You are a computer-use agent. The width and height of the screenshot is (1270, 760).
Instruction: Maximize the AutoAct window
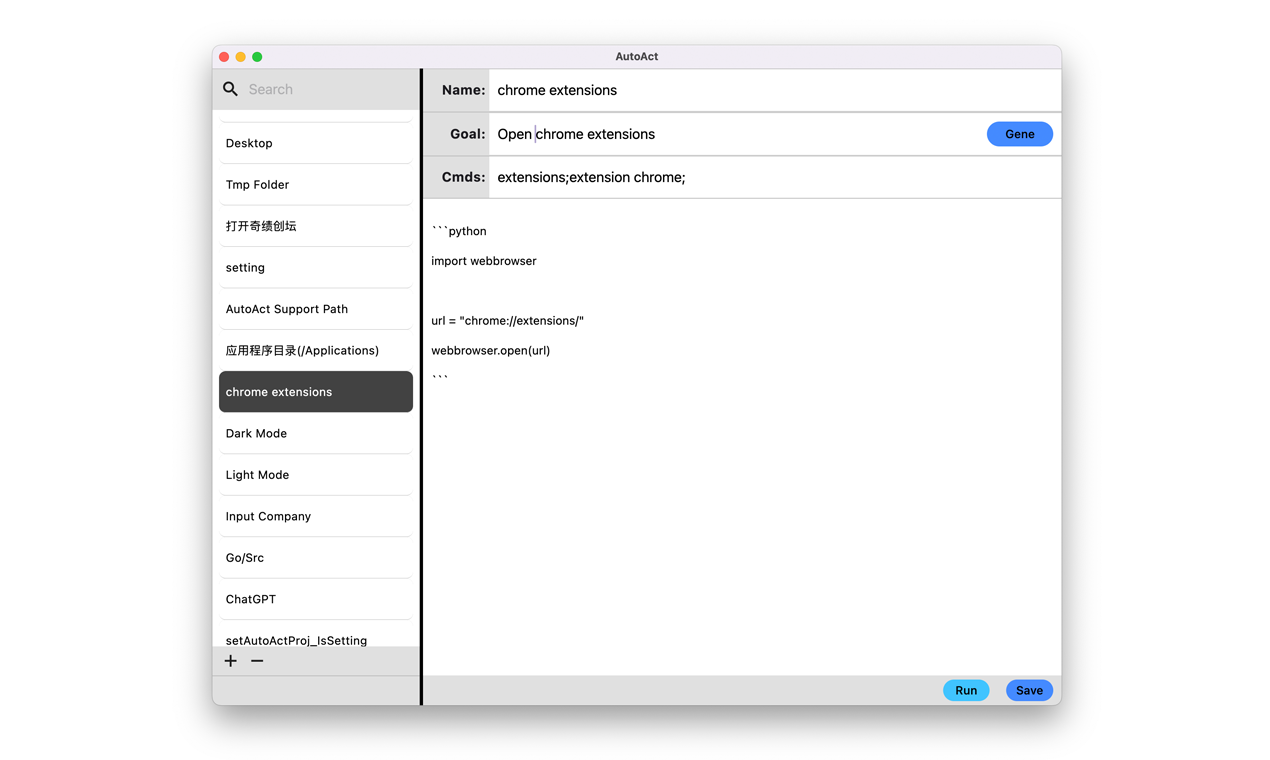[257, 57]
